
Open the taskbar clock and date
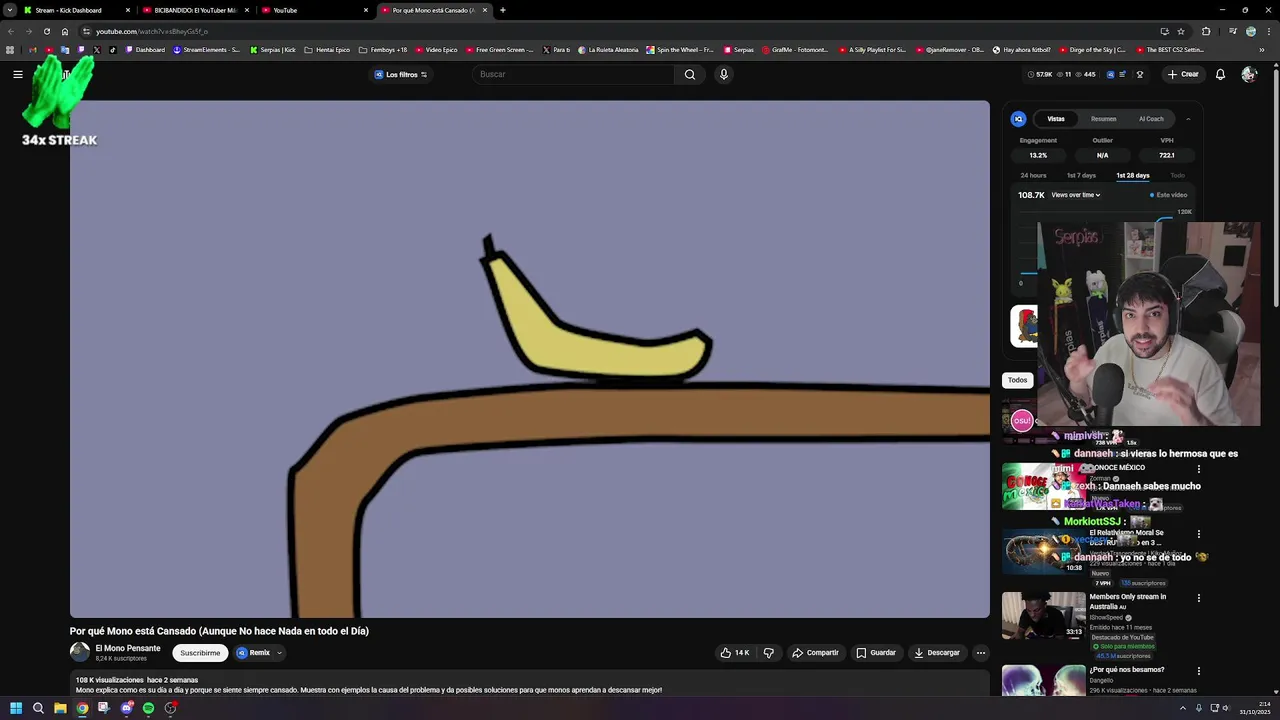coord(1257,708)
